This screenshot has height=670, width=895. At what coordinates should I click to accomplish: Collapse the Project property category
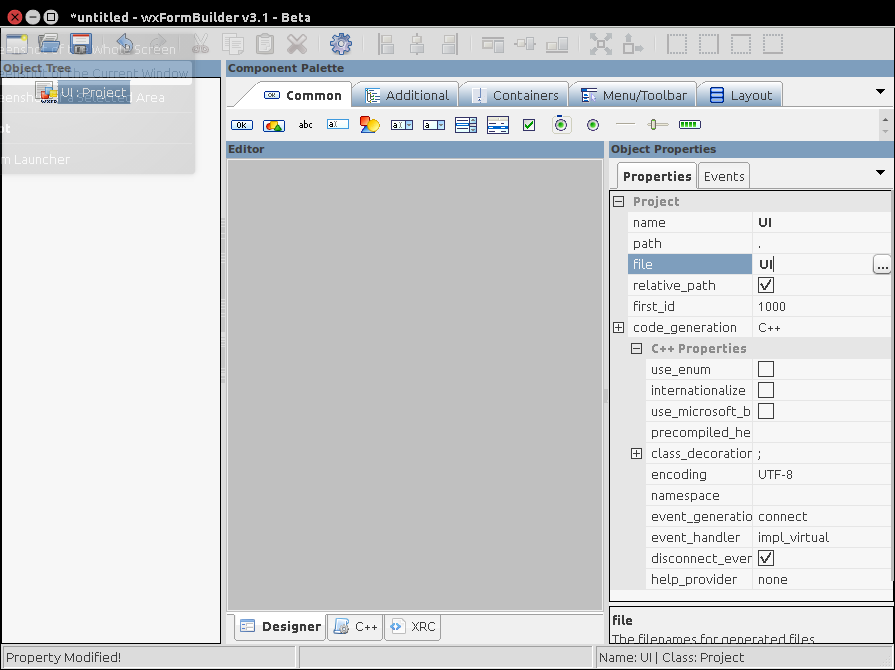click(618, 201)
